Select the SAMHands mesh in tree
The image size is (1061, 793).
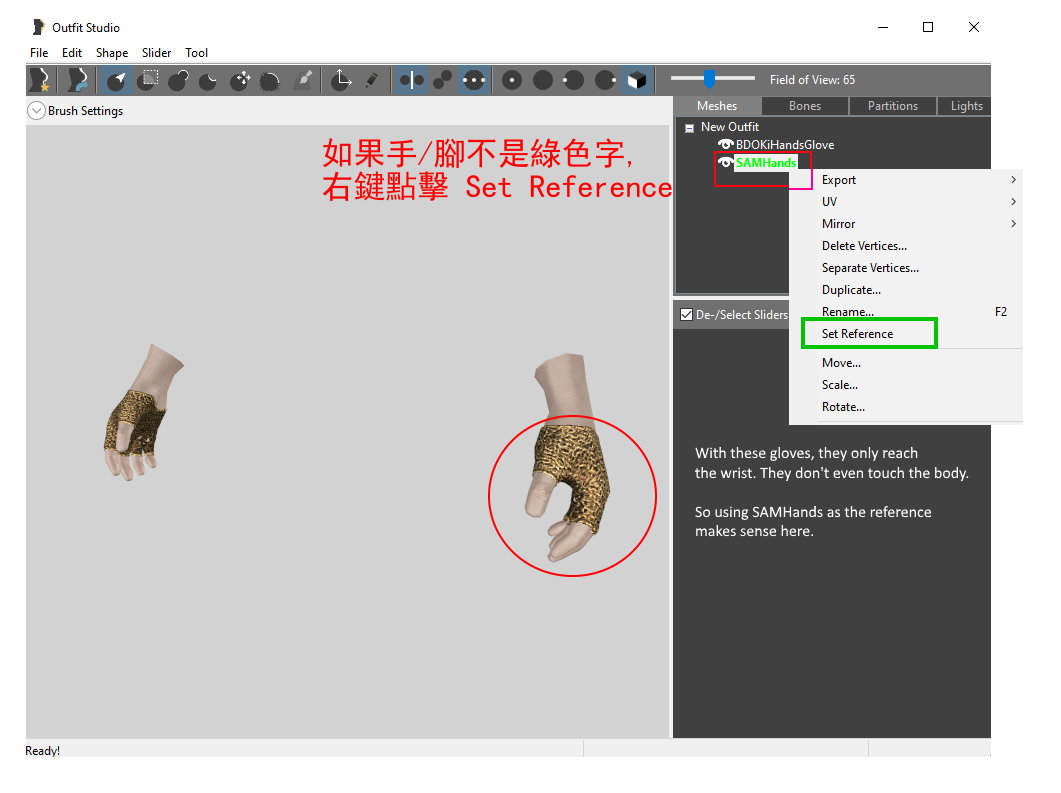click(766, 162)
